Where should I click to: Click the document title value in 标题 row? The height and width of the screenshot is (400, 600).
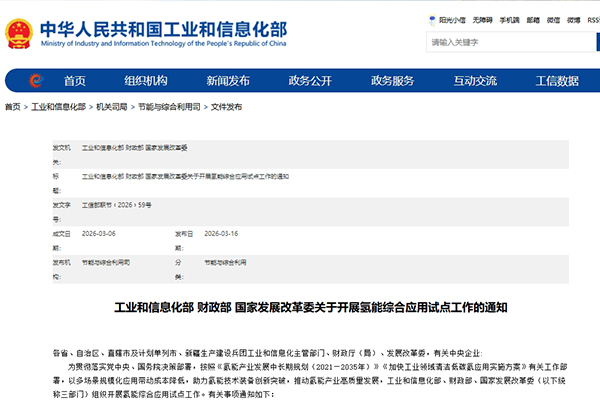tap(185, 176)
